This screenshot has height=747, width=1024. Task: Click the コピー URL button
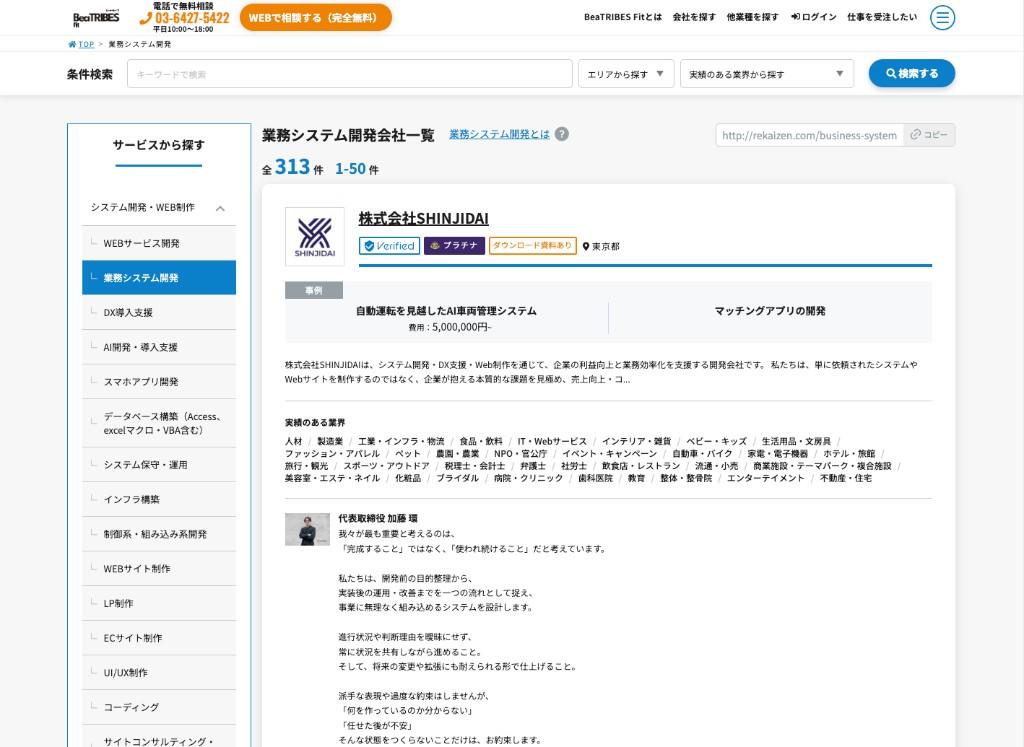click(x=929, y=135)
